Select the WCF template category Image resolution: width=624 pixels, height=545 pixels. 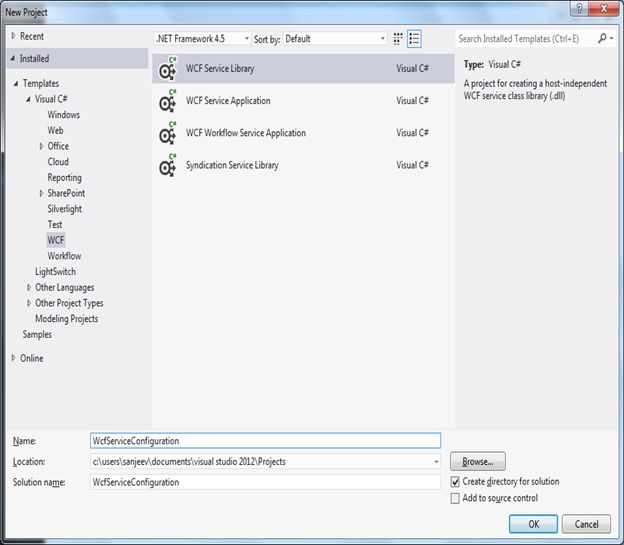coord(56,240)
